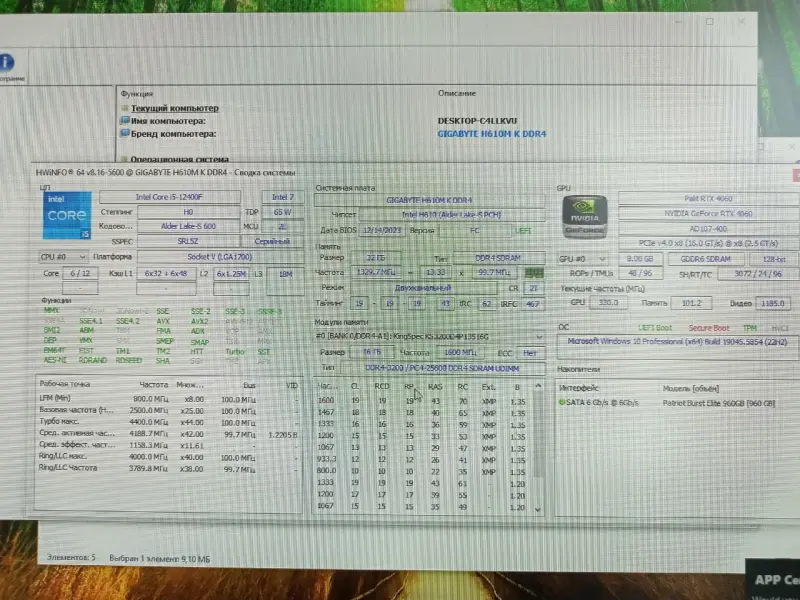Click the timing table scrollbar up arrow
Image resolution: width=800 pixels, height=600 pixels.
(x=538, y=386)
